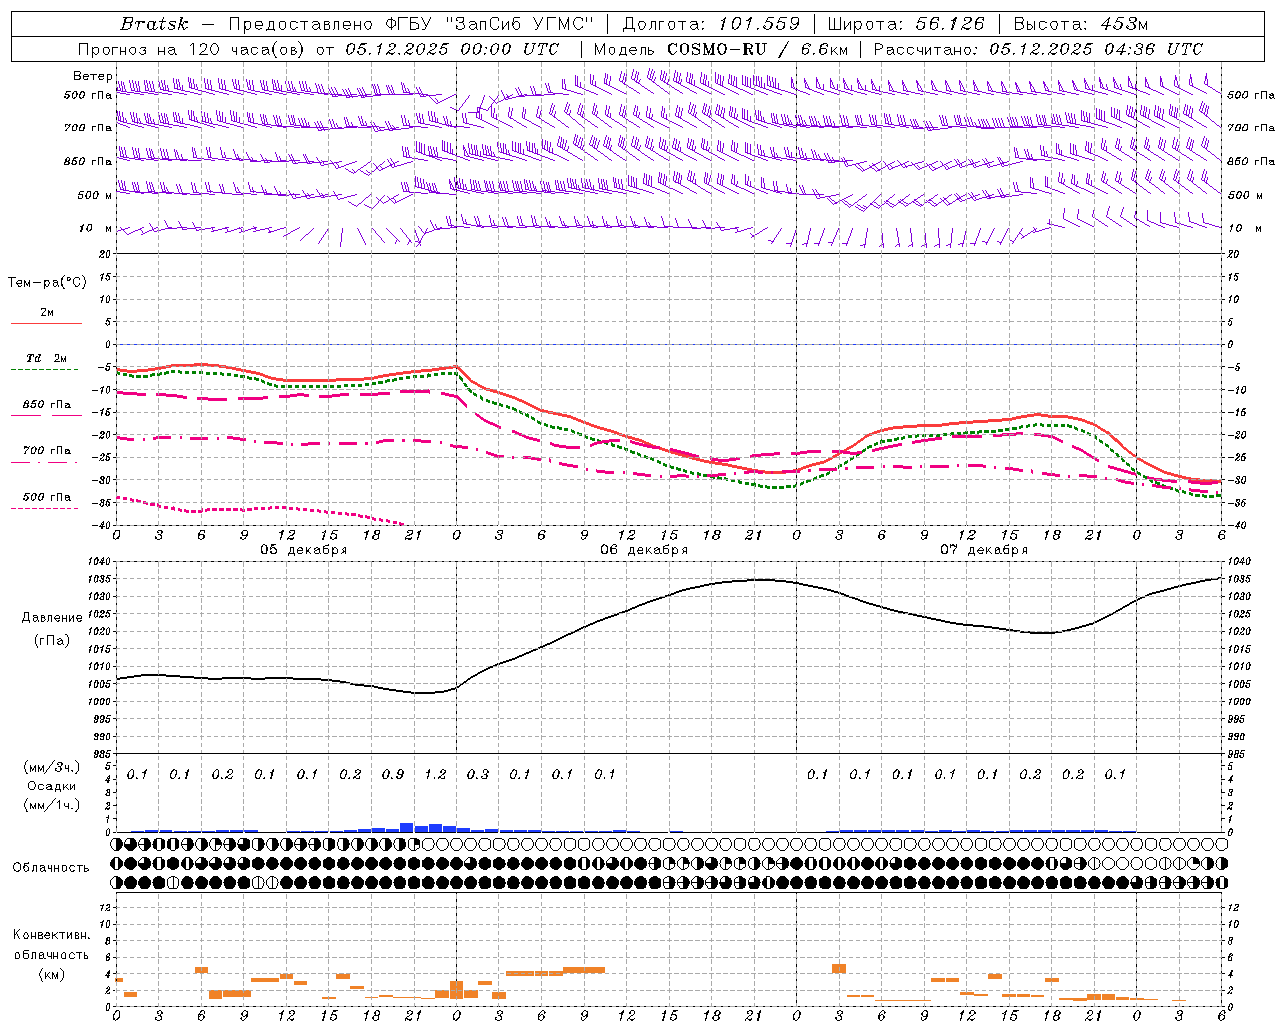
Task: Click the 07 декабря date label
Action: [984, 550]
